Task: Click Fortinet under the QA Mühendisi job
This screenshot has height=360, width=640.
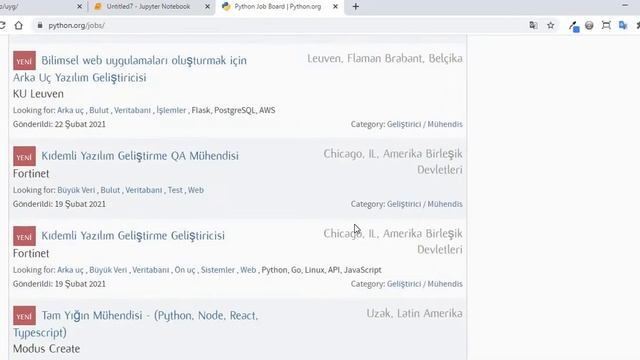Action: click(31, 174)
